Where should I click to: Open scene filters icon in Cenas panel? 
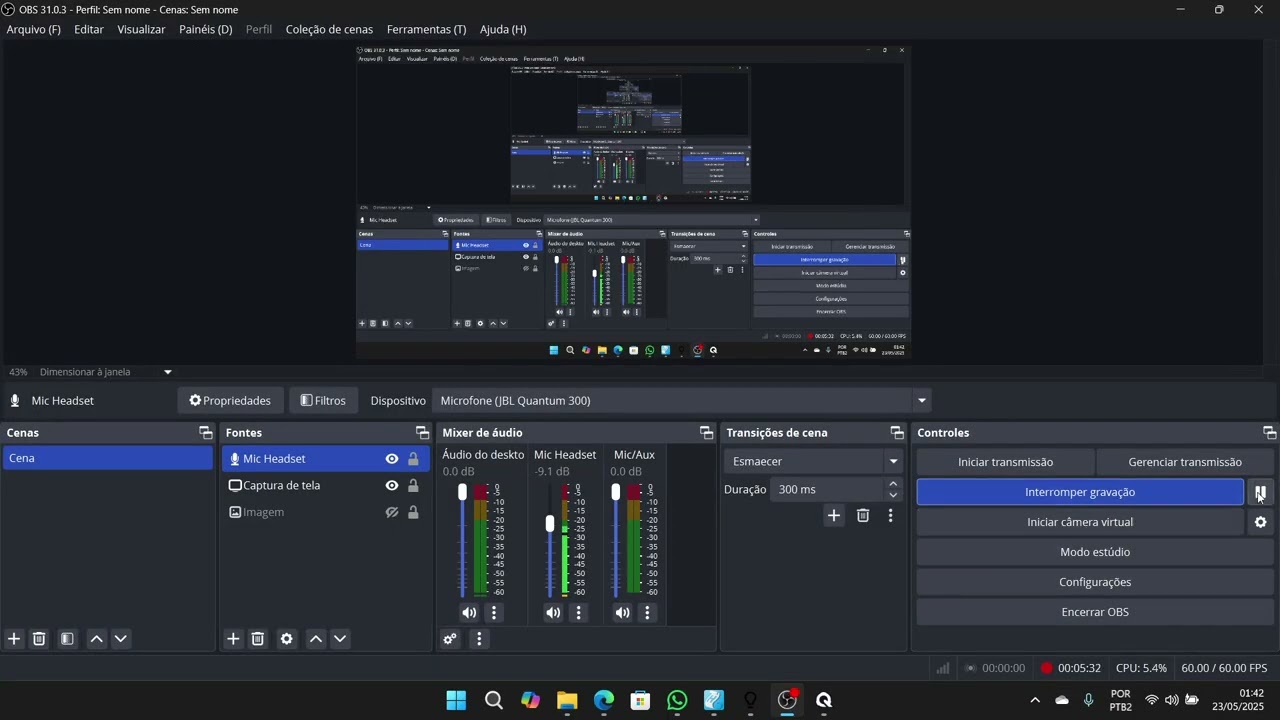(x=67, y=639)
